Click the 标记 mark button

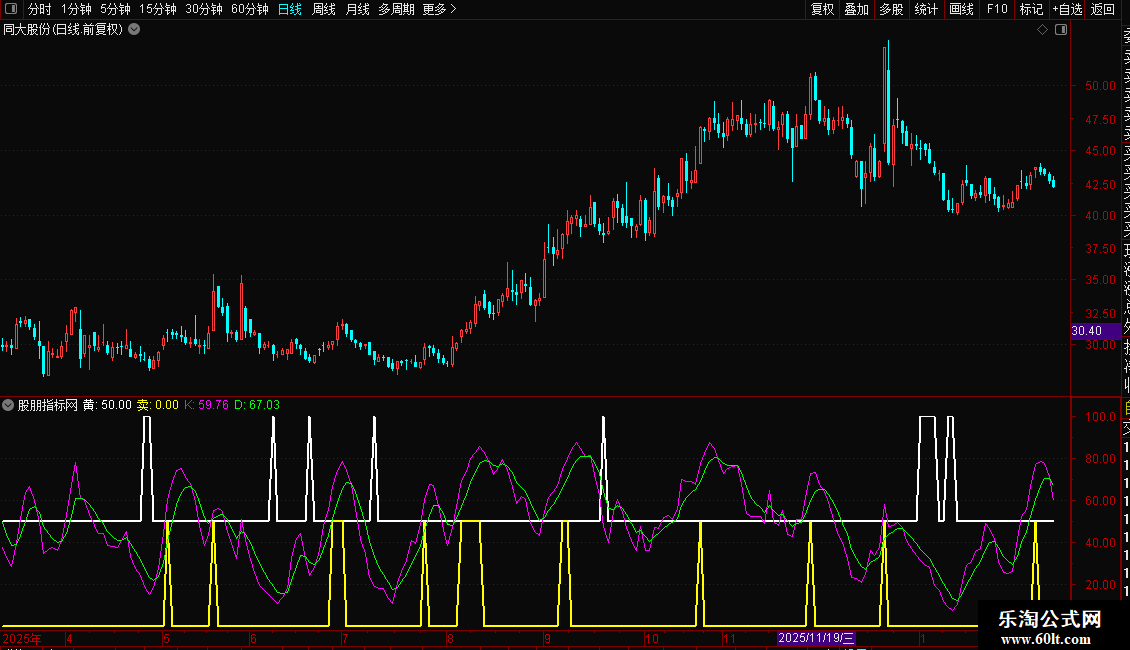(x=1031, y=9)
